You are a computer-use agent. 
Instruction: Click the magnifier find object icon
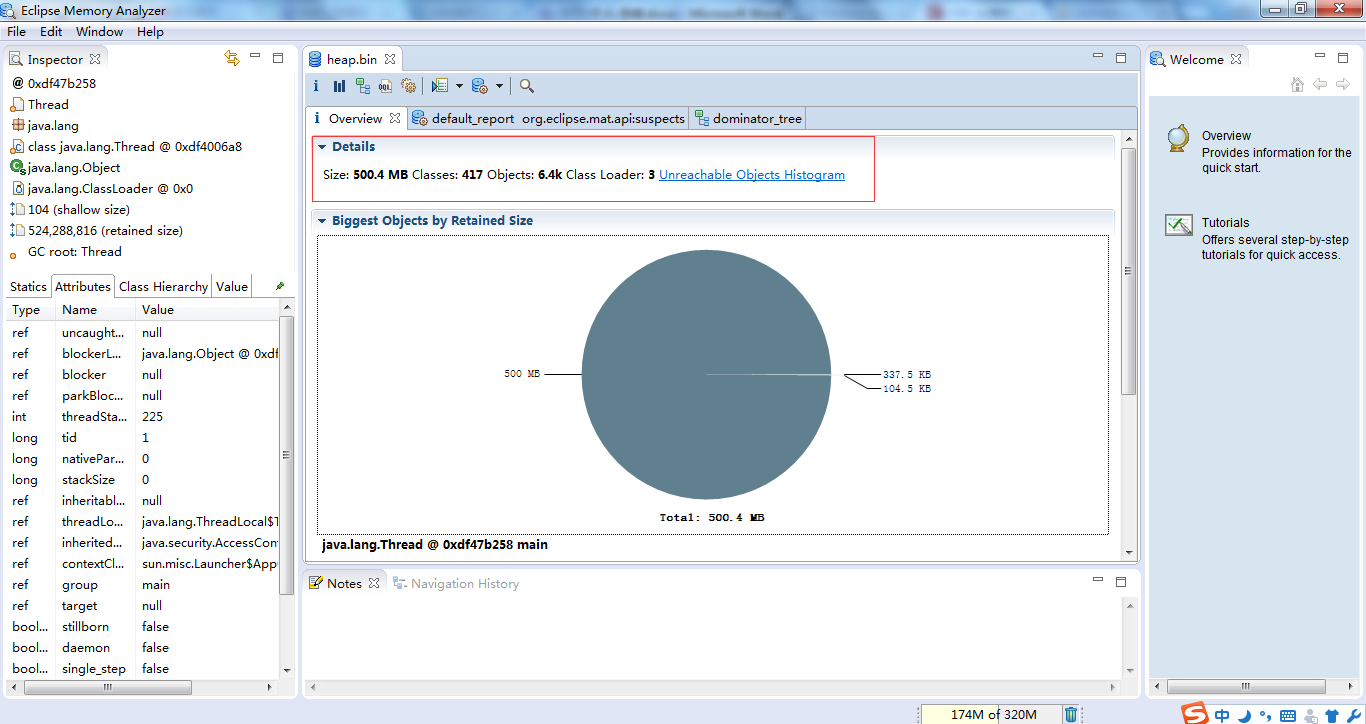pos(527,86)
